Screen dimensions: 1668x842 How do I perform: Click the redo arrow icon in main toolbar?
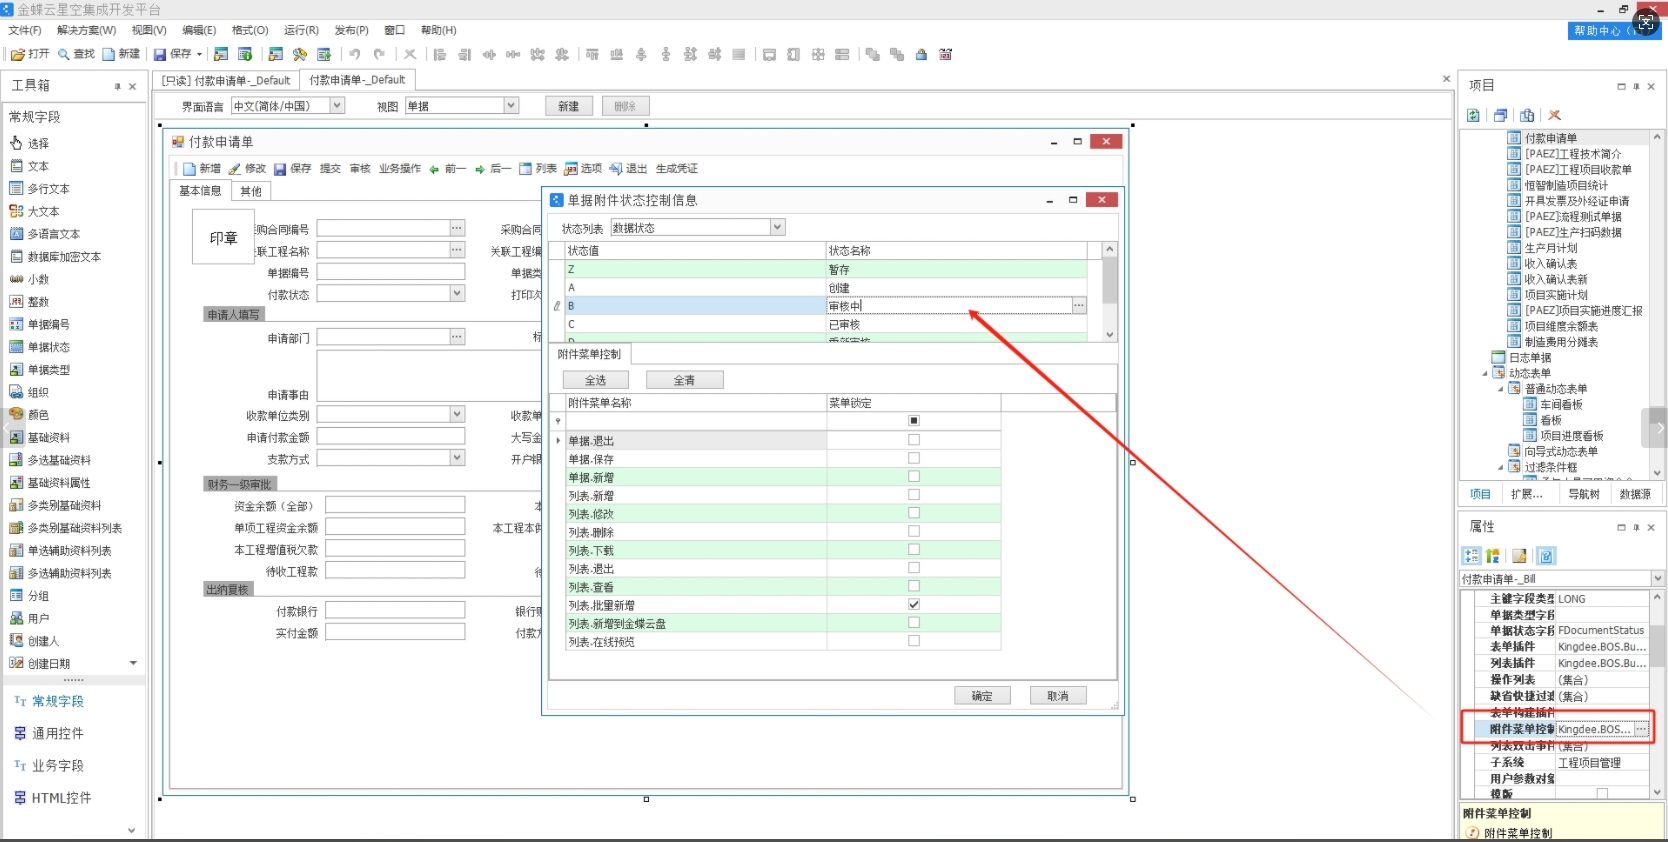click(x=379, y=54)
